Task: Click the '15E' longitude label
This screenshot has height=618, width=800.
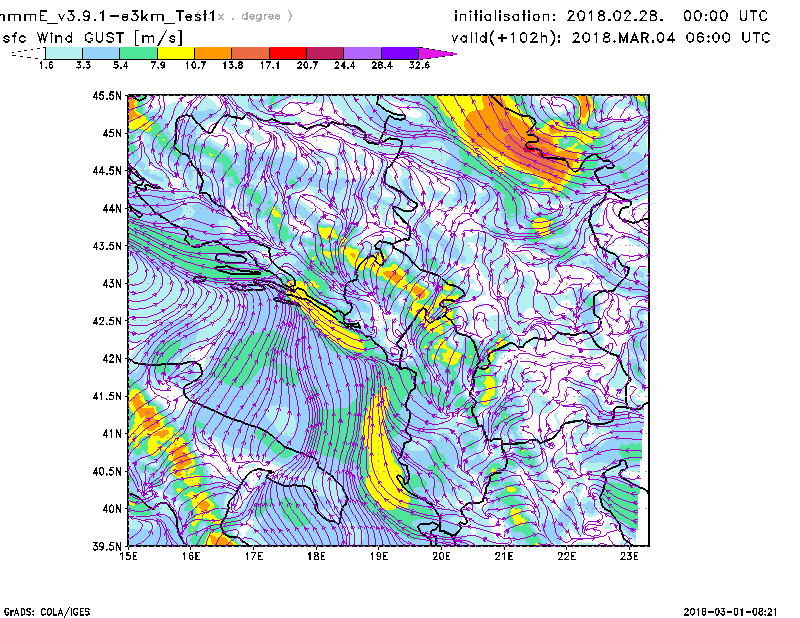Action: coord(128,556)
